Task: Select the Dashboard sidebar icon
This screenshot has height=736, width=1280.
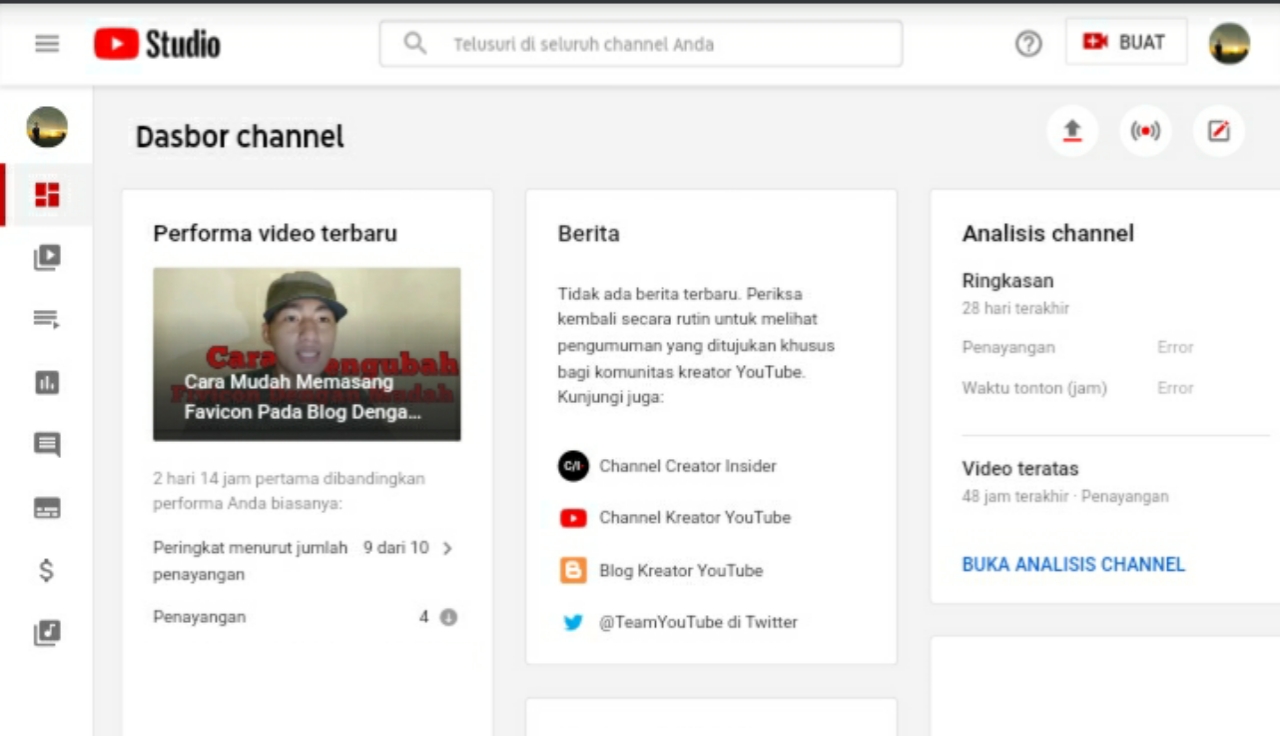Action: click(47, 195)
